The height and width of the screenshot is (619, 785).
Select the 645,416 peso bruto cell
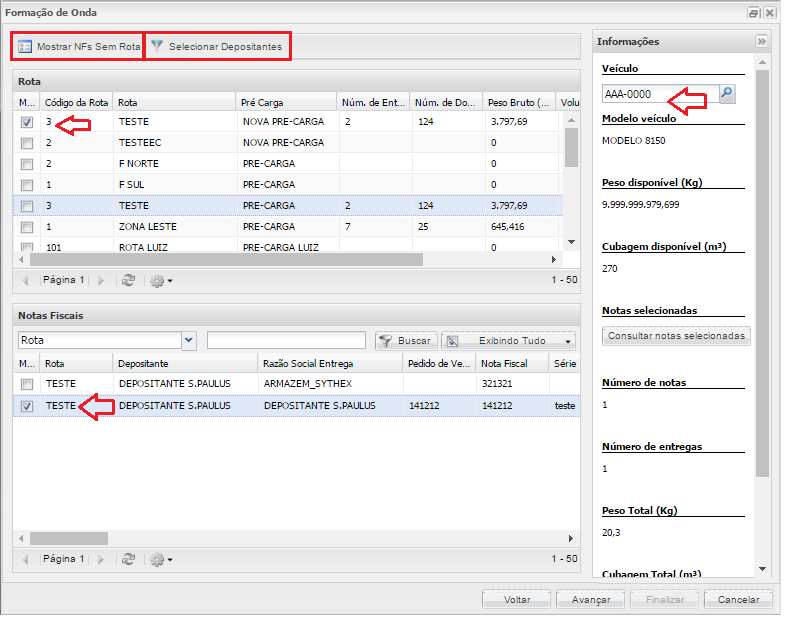click(x=522, y=227)
